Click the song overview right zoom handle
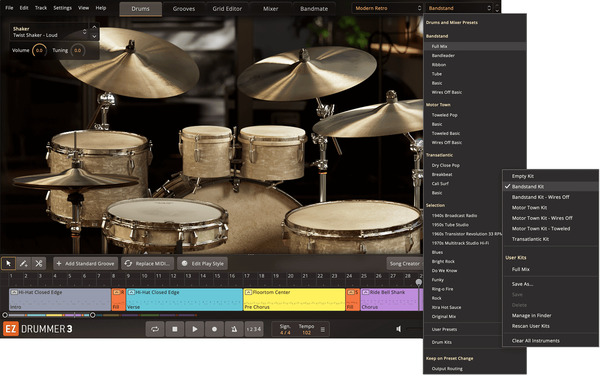The image size is (600, 376). (x=93, y=315)
